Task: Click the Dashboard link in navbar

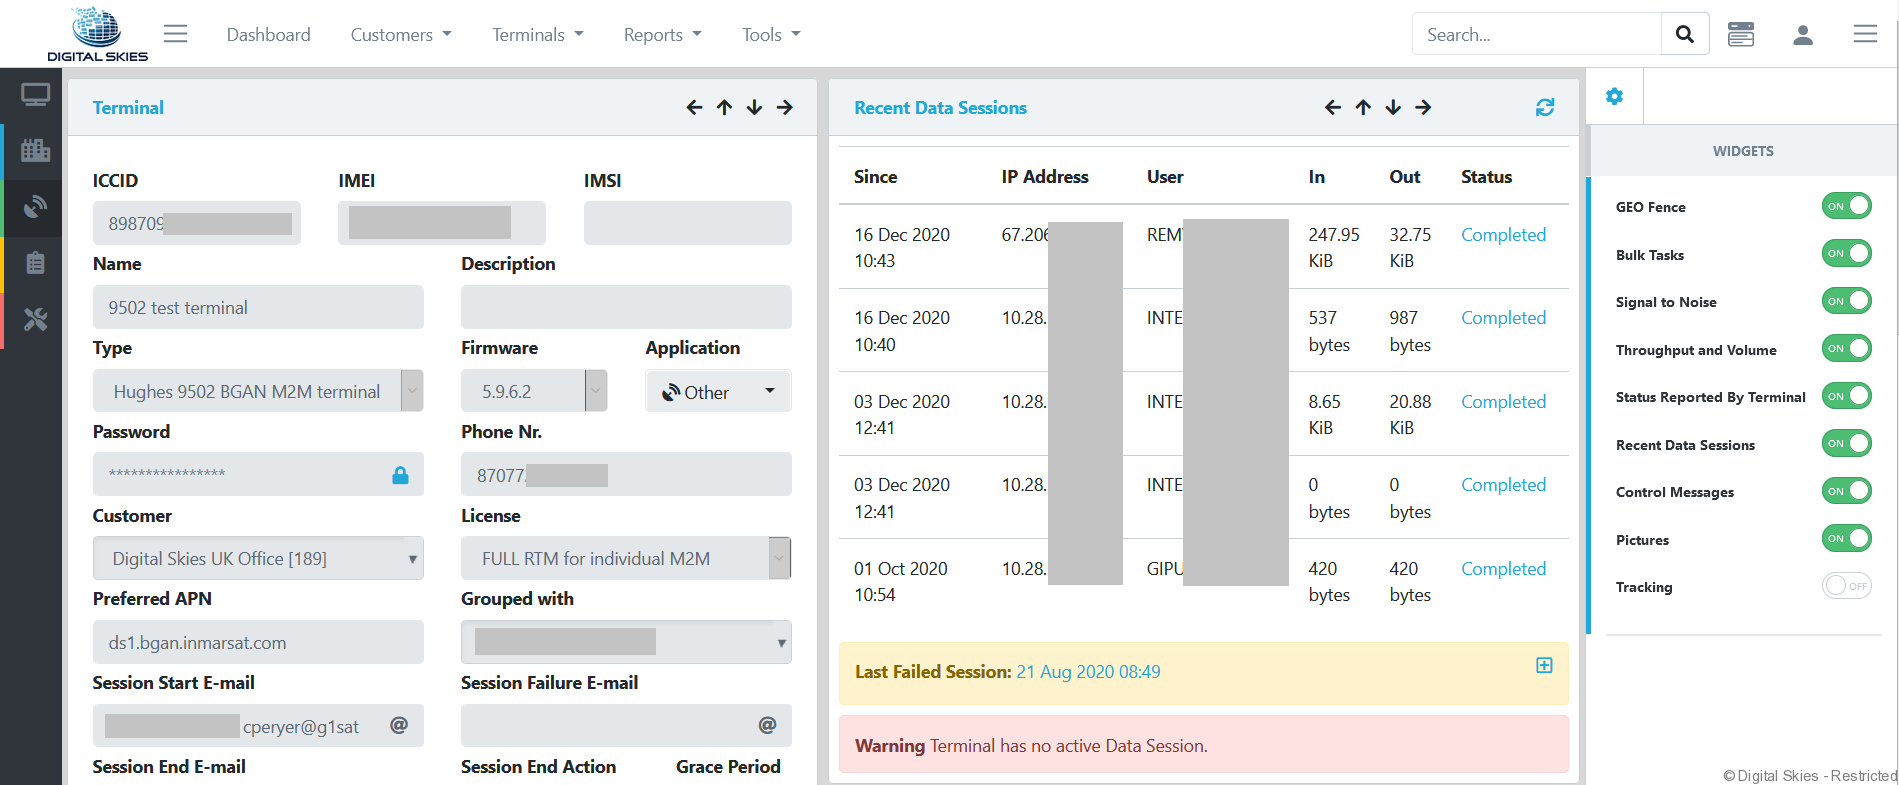Action: tap(268, 35)
